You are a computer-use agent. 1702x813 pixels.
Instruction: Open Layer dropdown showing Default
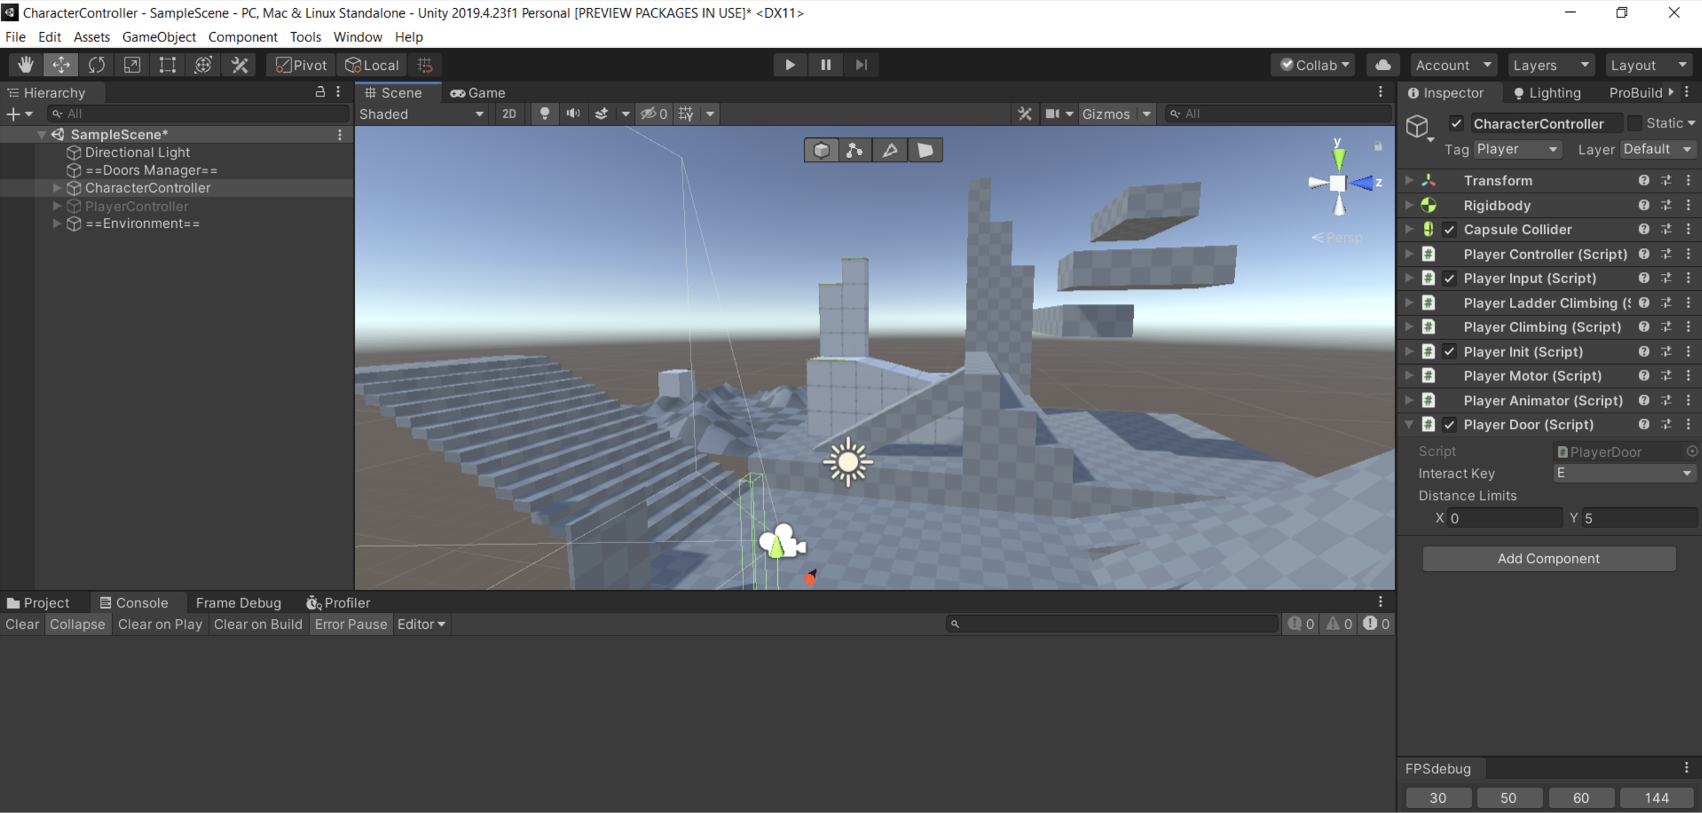click(1657, 149)
